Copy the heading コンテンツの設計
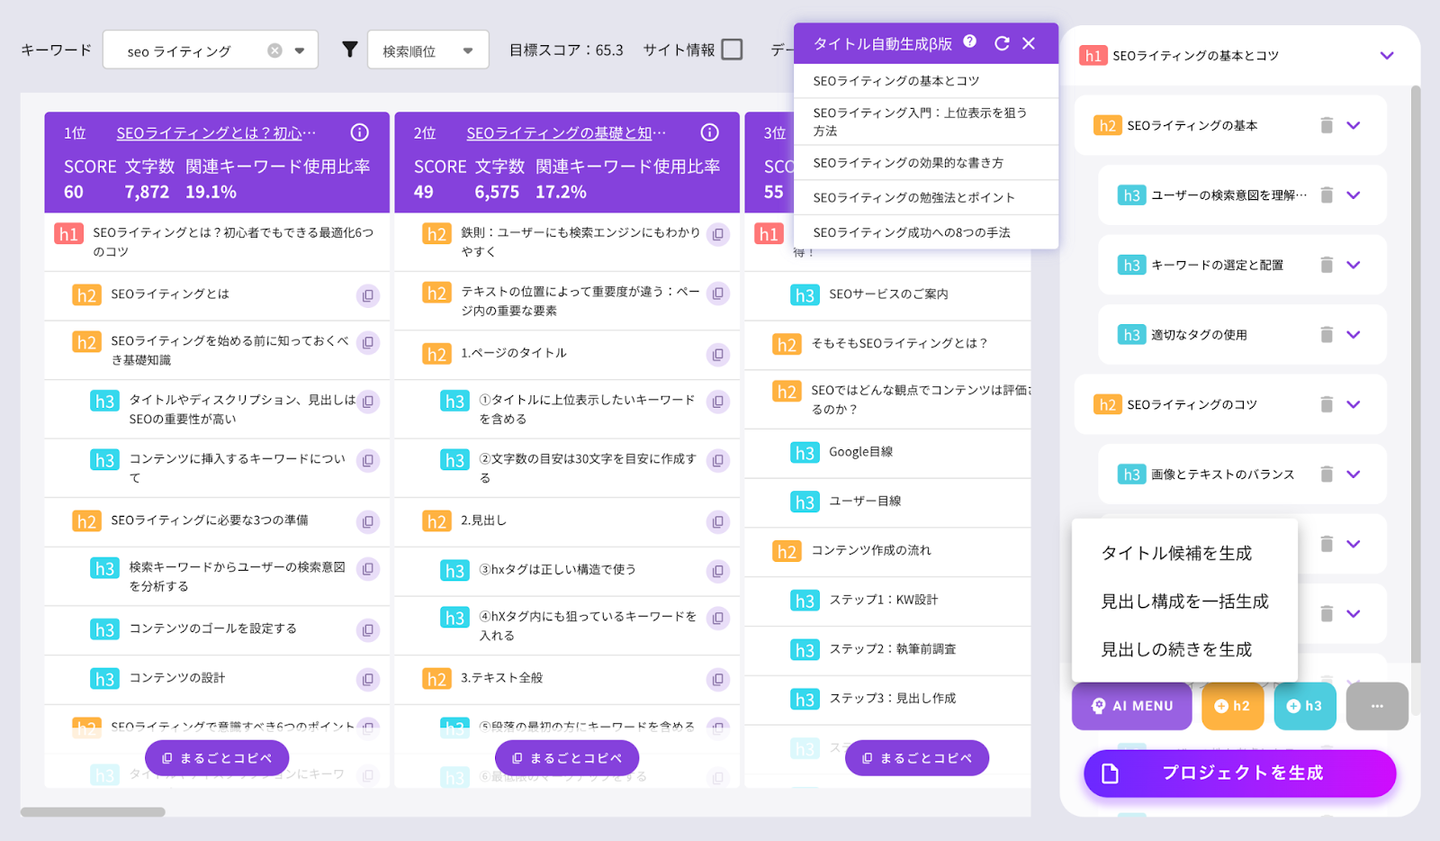1440x841 pixels. coord(368,679)
